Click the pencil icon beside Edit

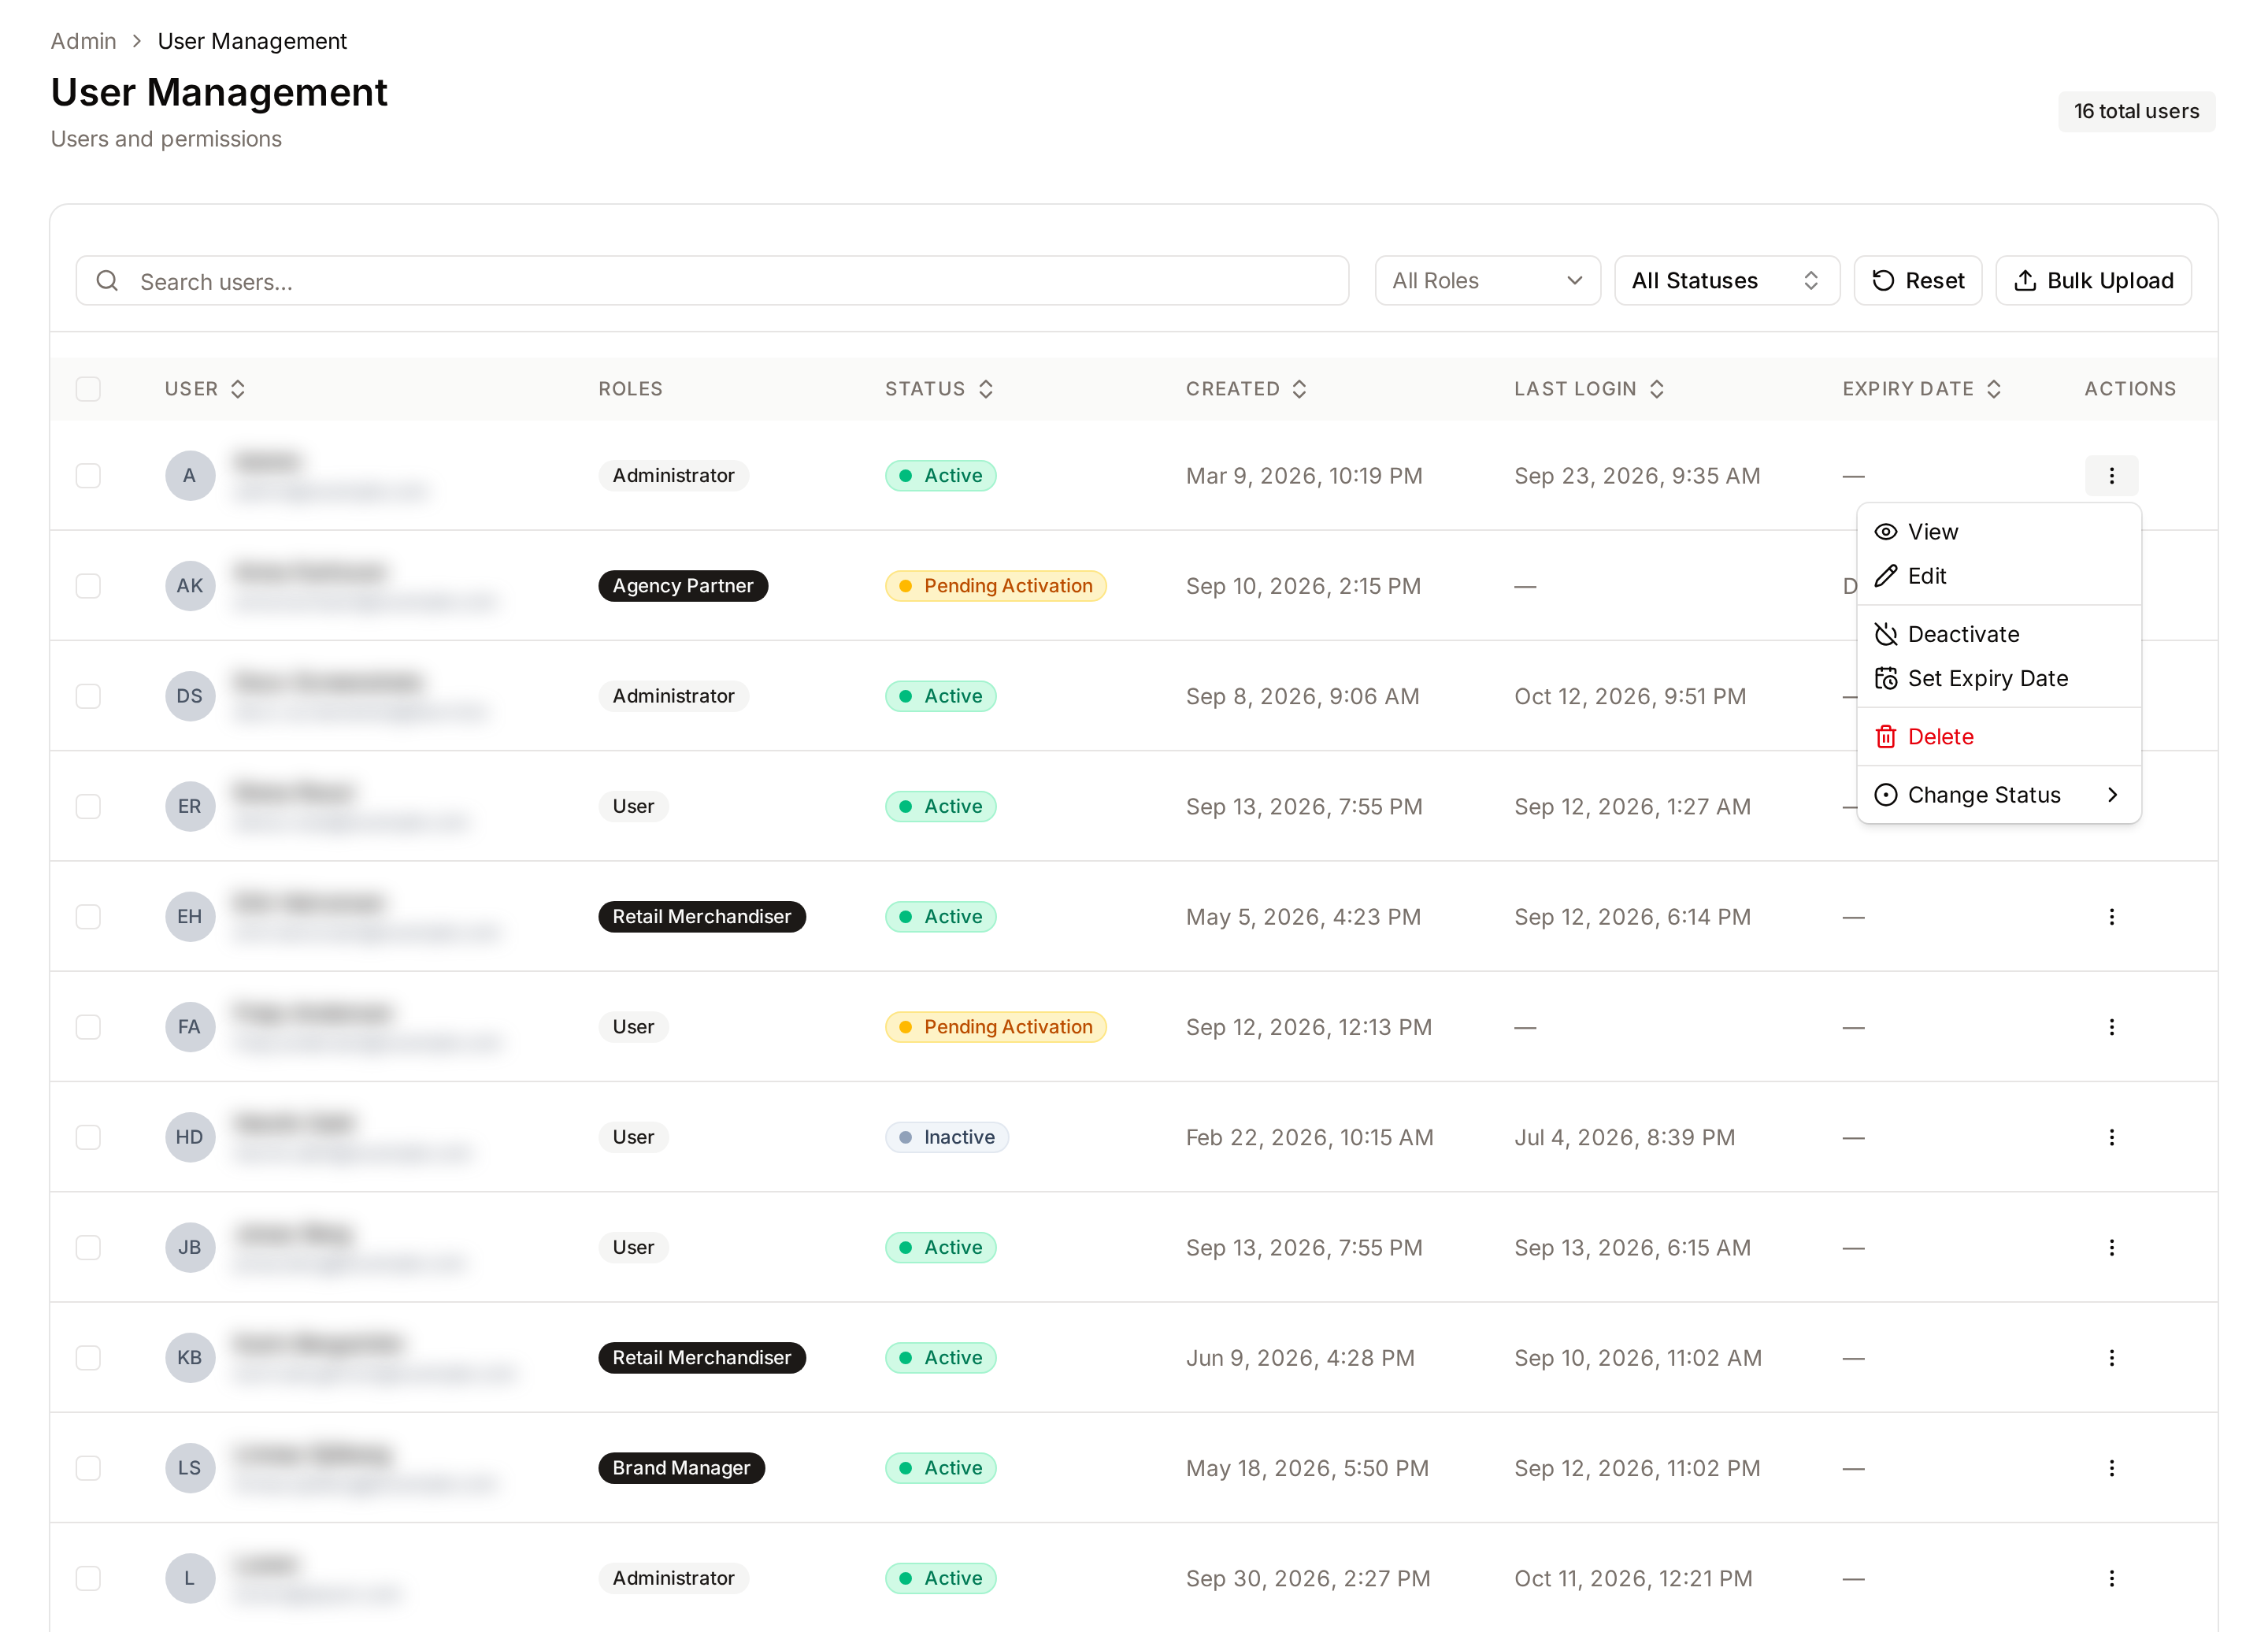pos(1885,576)
